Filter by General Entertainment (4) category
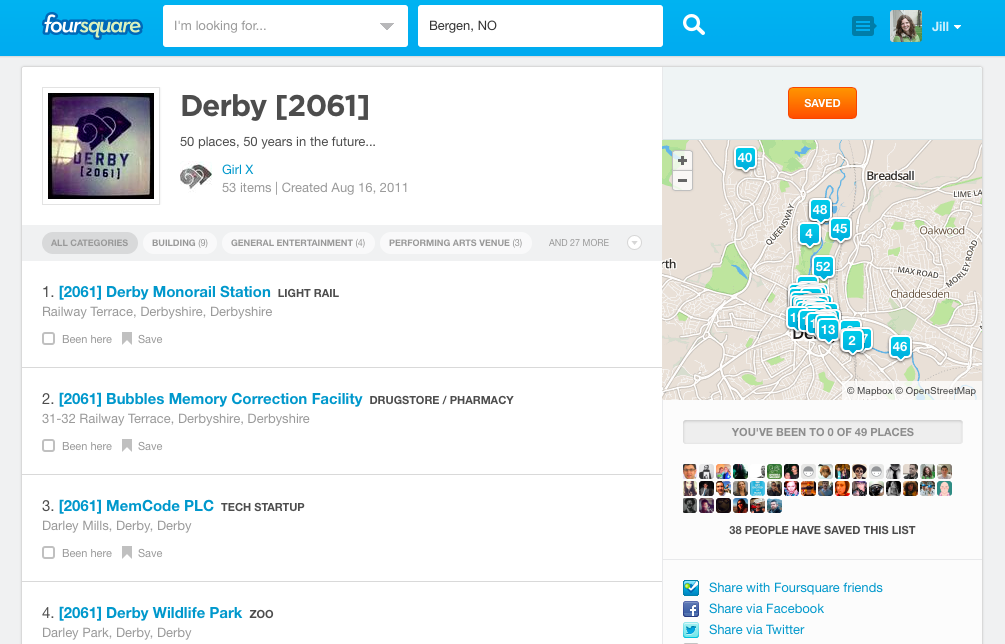 [298, 243]
